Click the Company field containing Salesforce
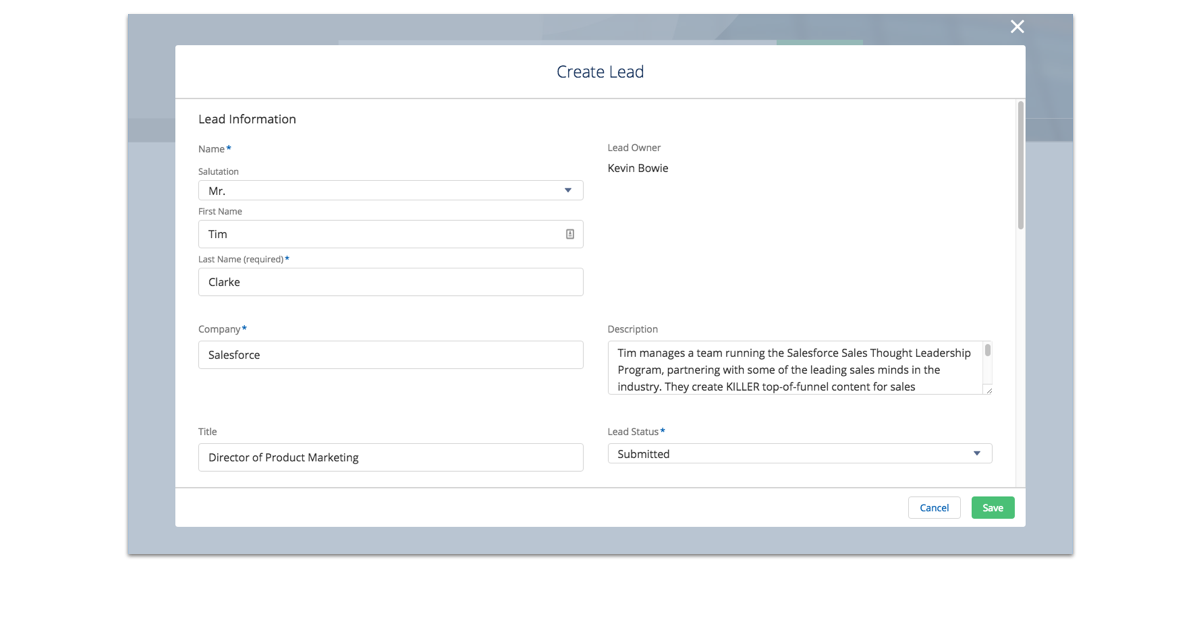1200x640 pixels. (390, 355)
